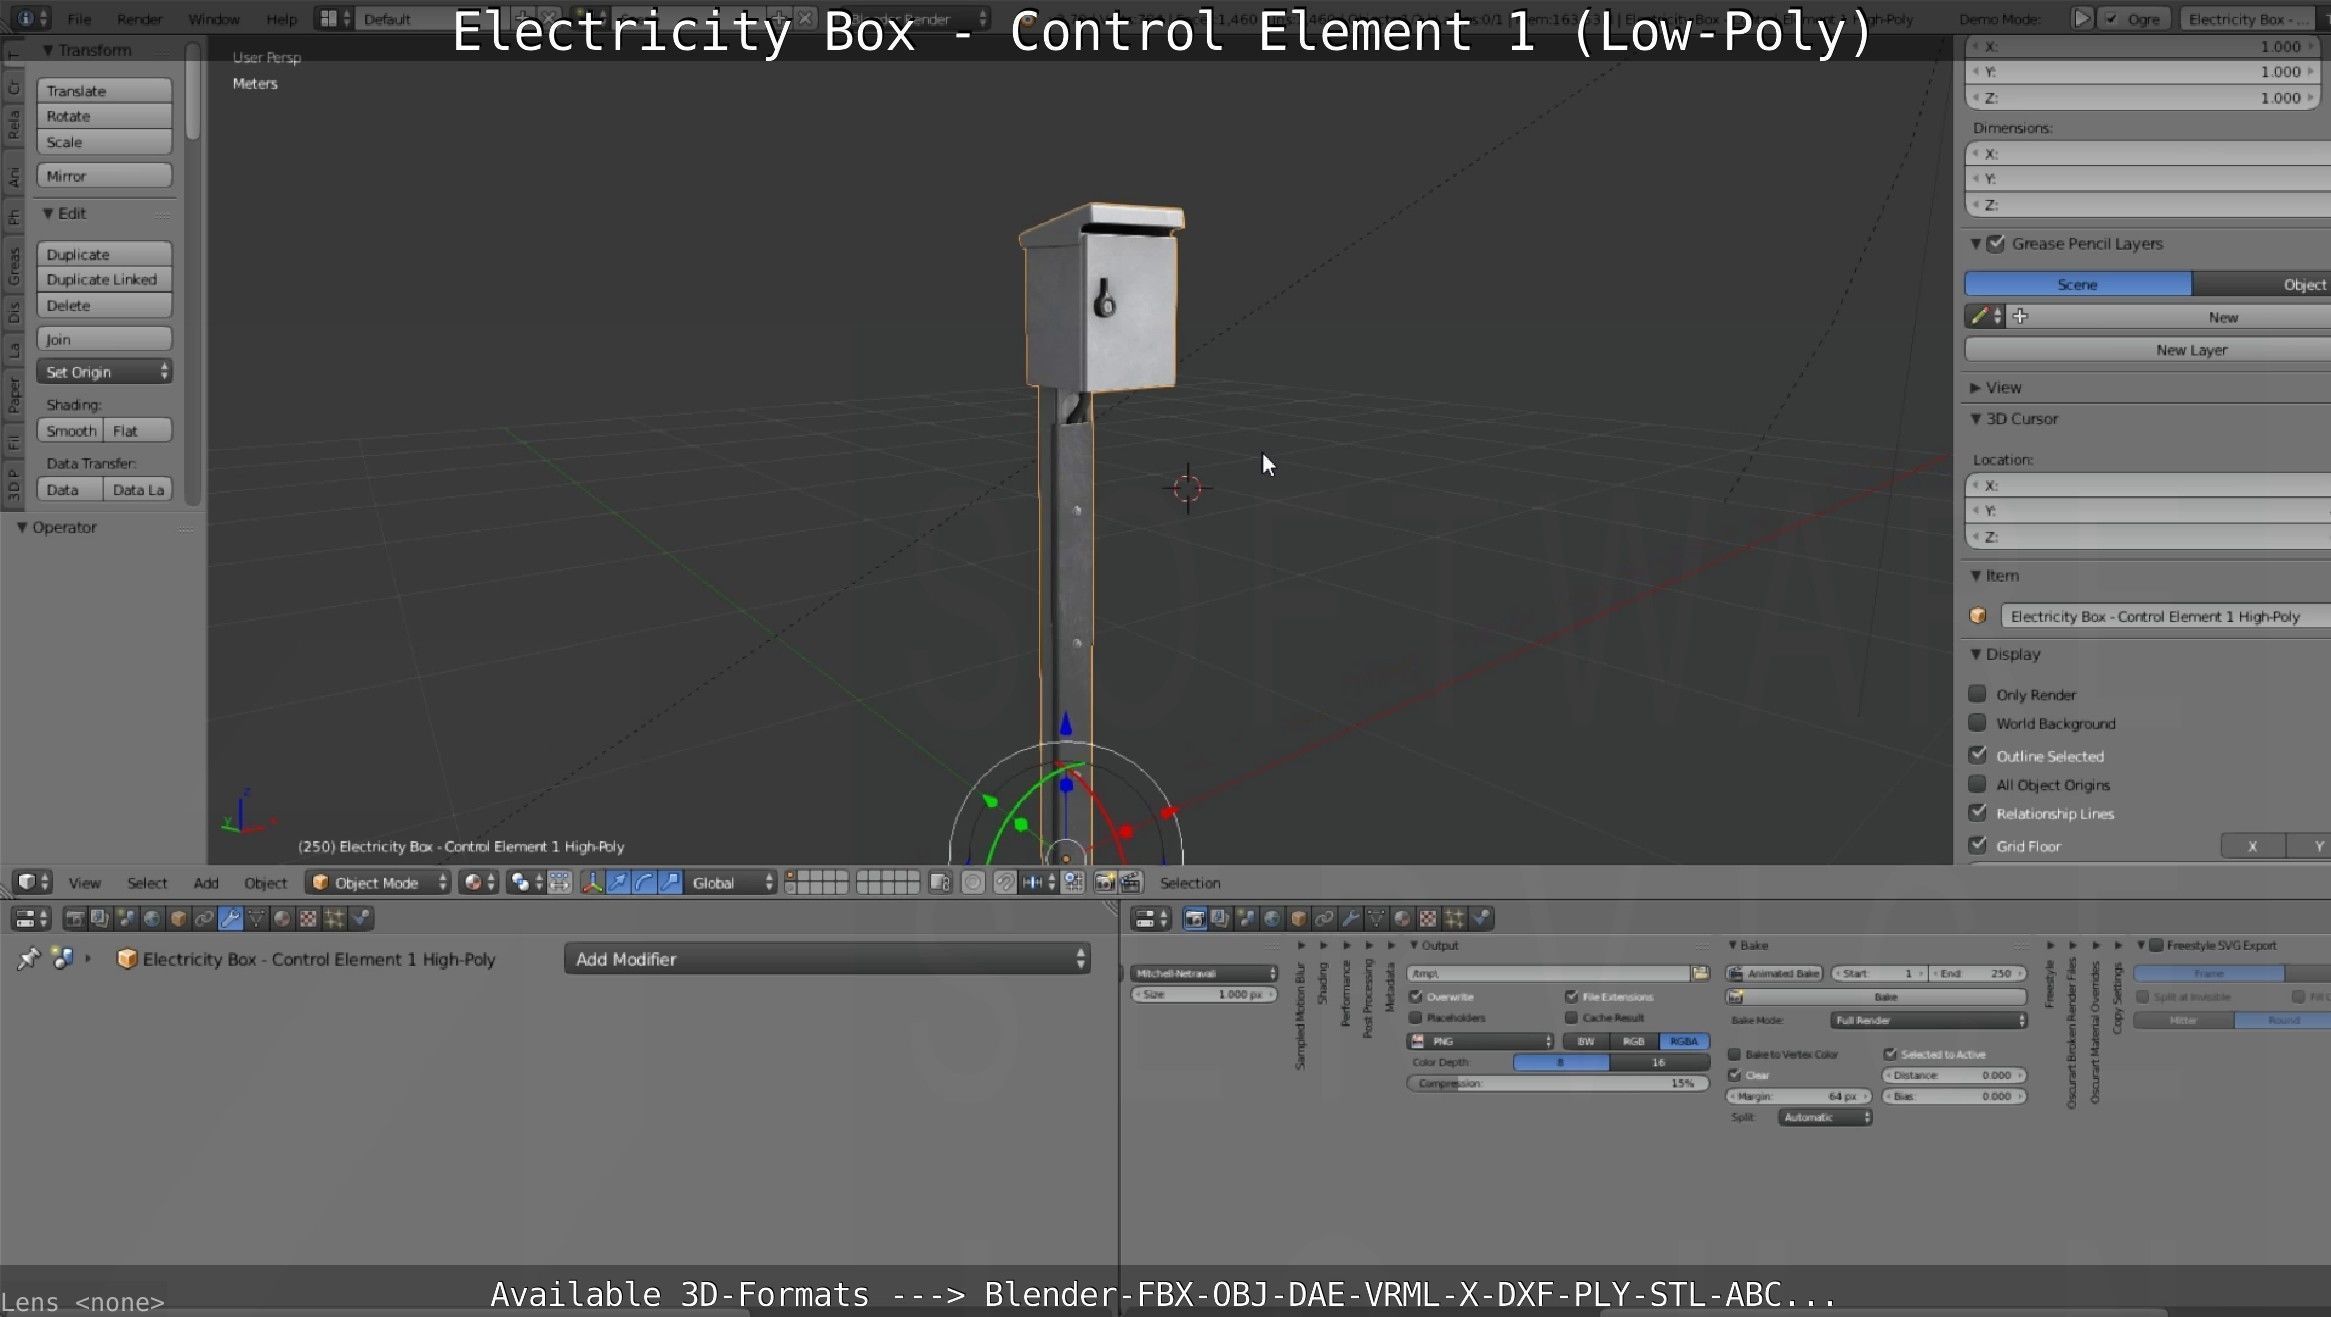Open the Scene tab icon in right properties editor

coord(1246,918)
